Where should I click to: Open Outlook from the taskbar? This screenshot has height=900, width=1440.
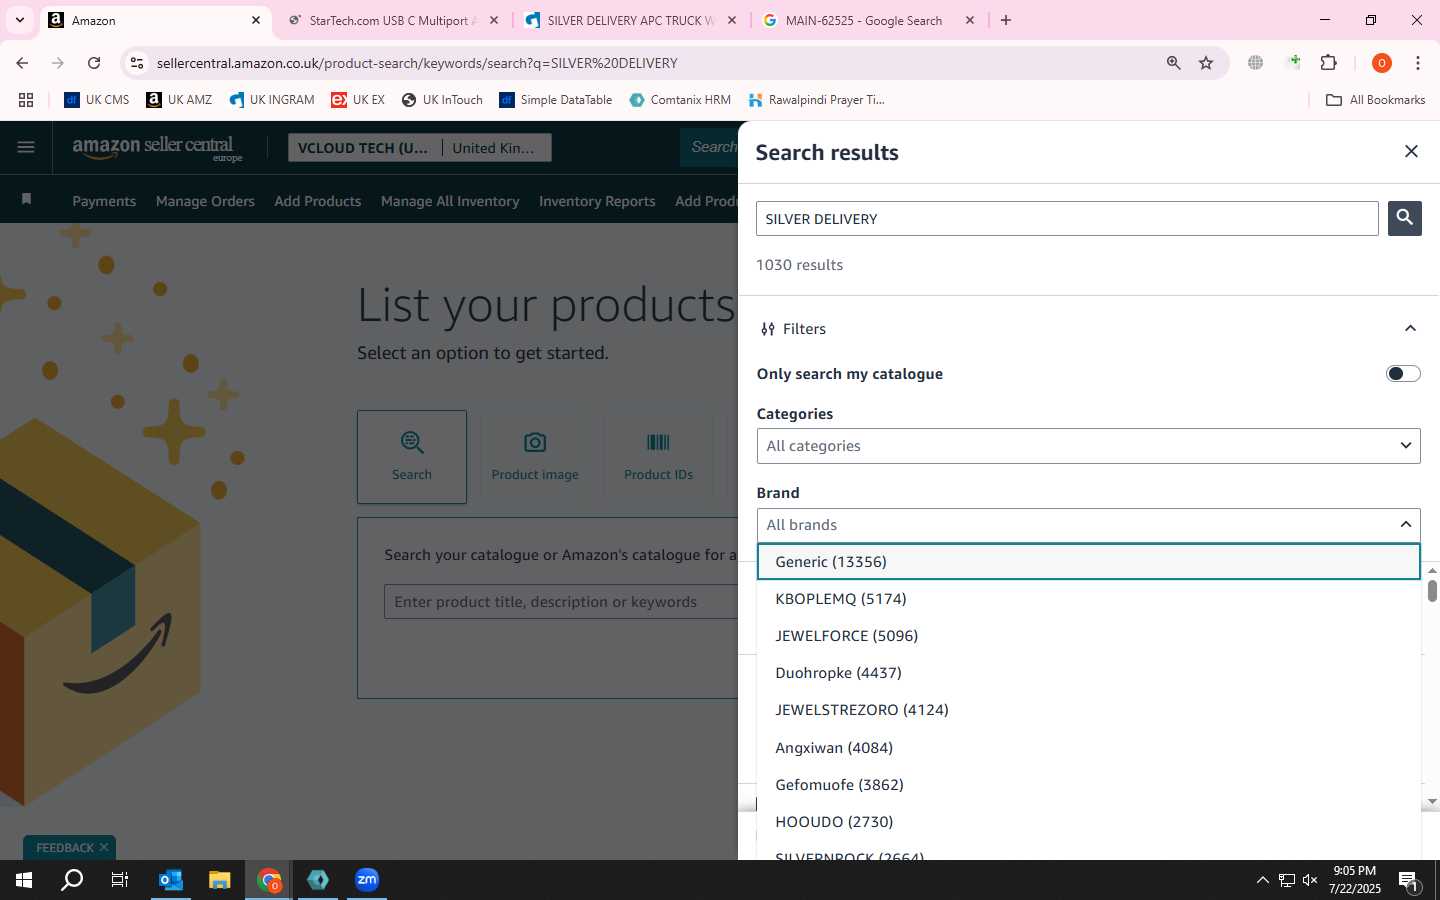tap(171, 880)
